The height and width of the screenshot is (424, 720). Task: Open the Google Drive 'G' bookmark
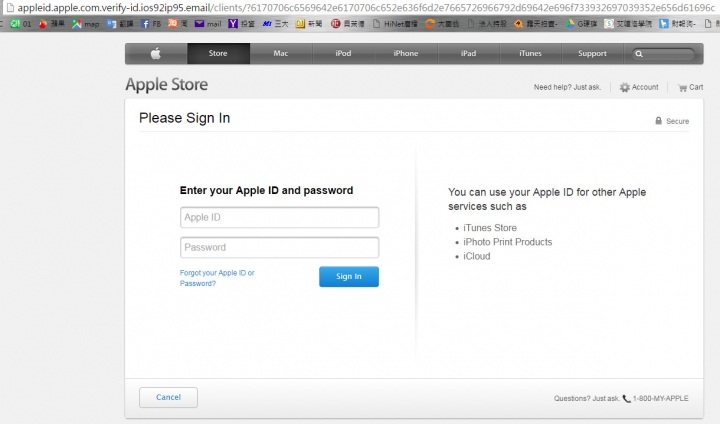581,24
